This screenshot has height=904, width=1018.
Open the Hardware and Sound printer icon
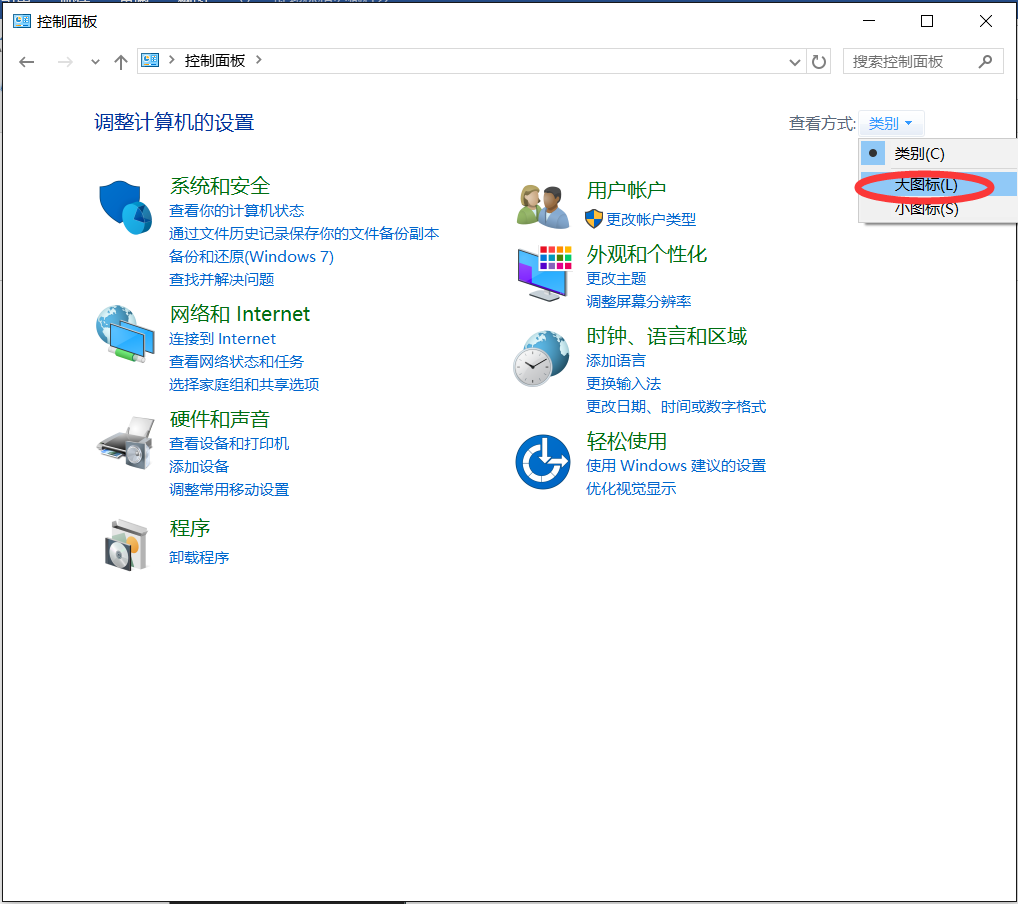125,443
